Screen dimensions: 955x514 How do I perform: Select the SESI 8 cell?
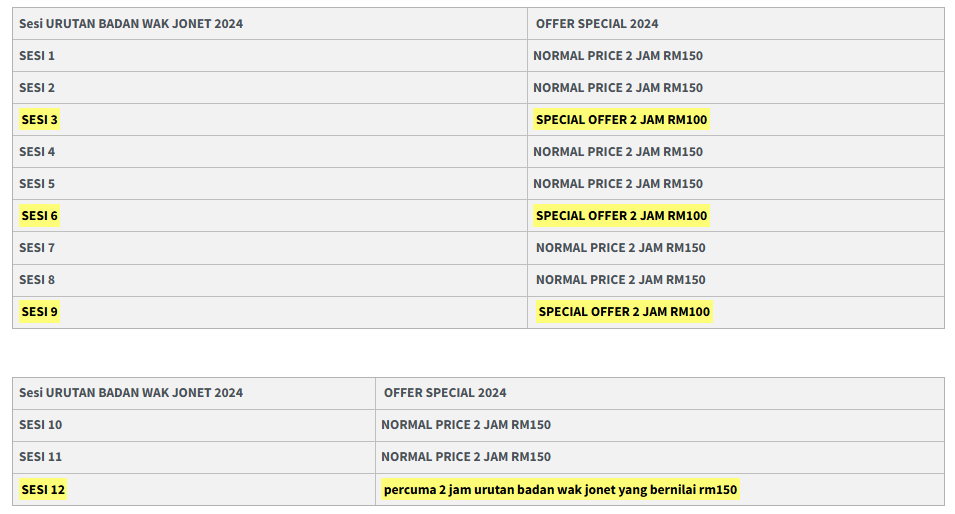point(37,280)
